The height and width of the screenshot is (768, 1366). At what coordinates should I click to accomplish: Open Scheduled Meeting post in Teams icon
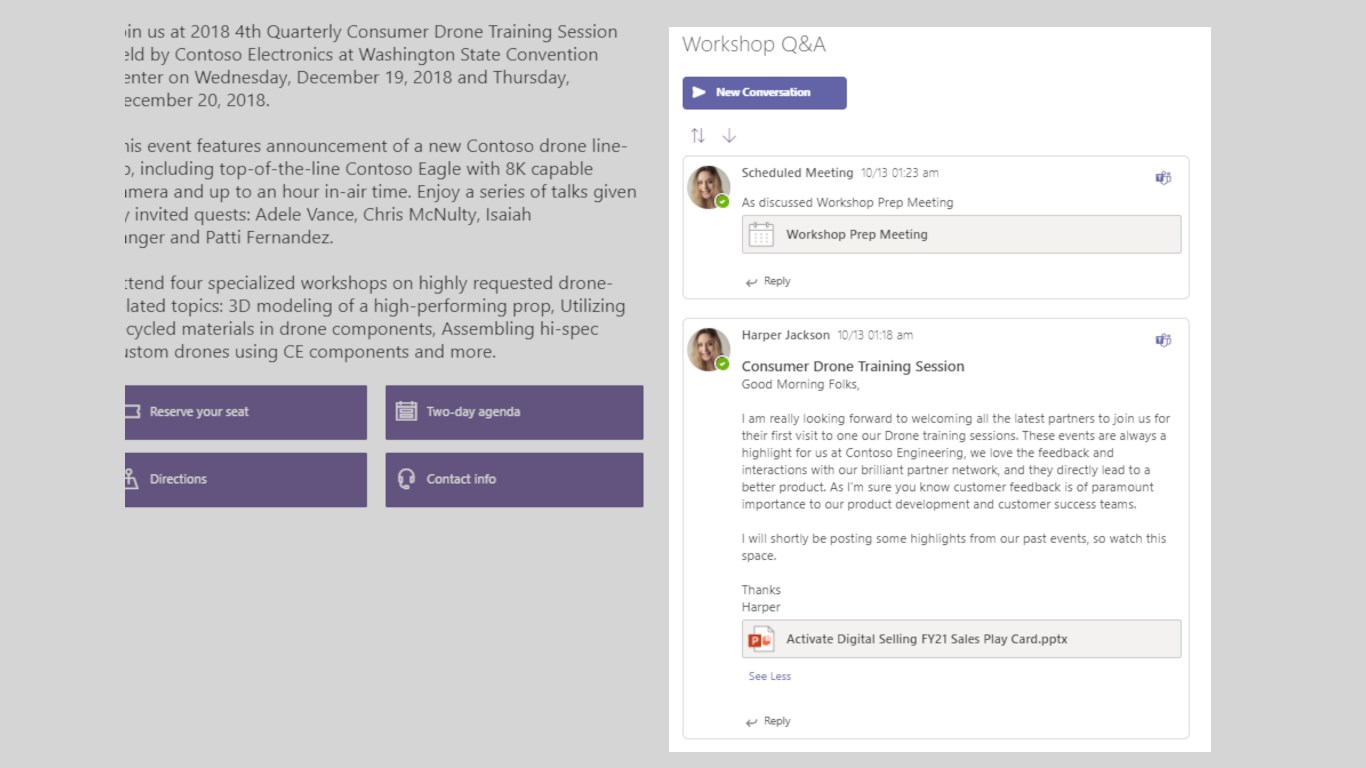pos(1163,178)
